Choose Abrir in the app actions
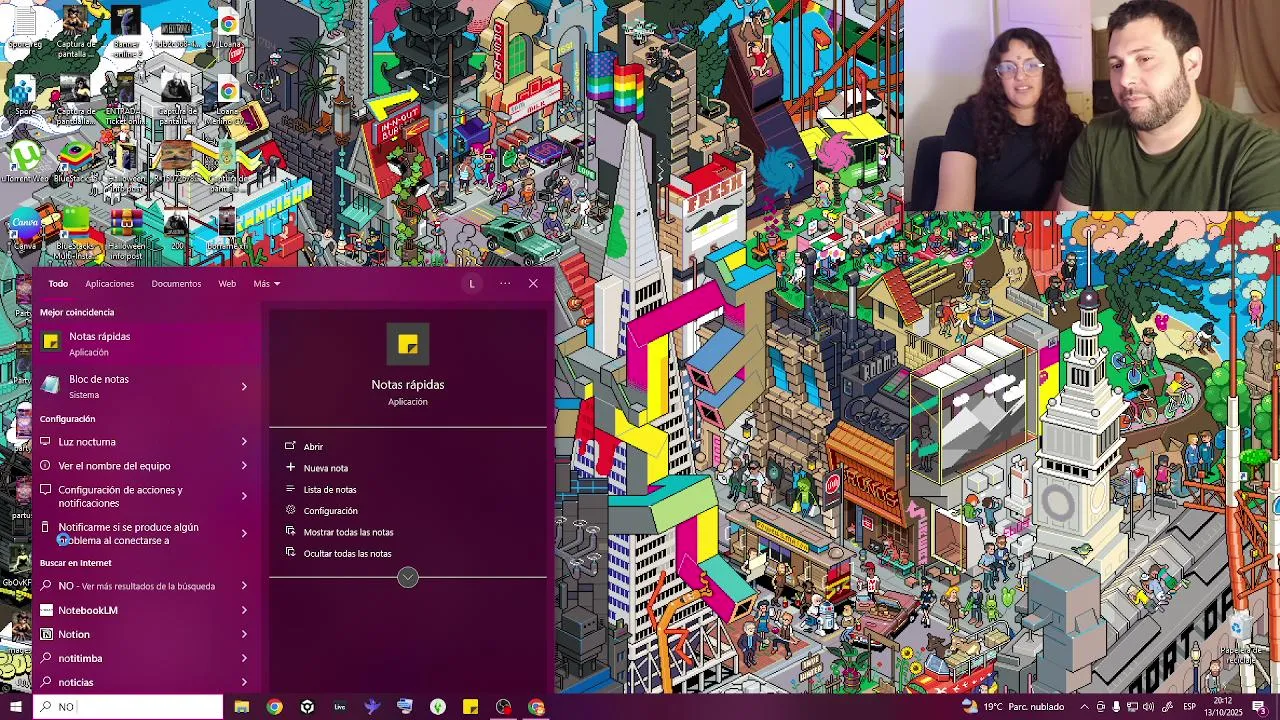 pos(313,447)
